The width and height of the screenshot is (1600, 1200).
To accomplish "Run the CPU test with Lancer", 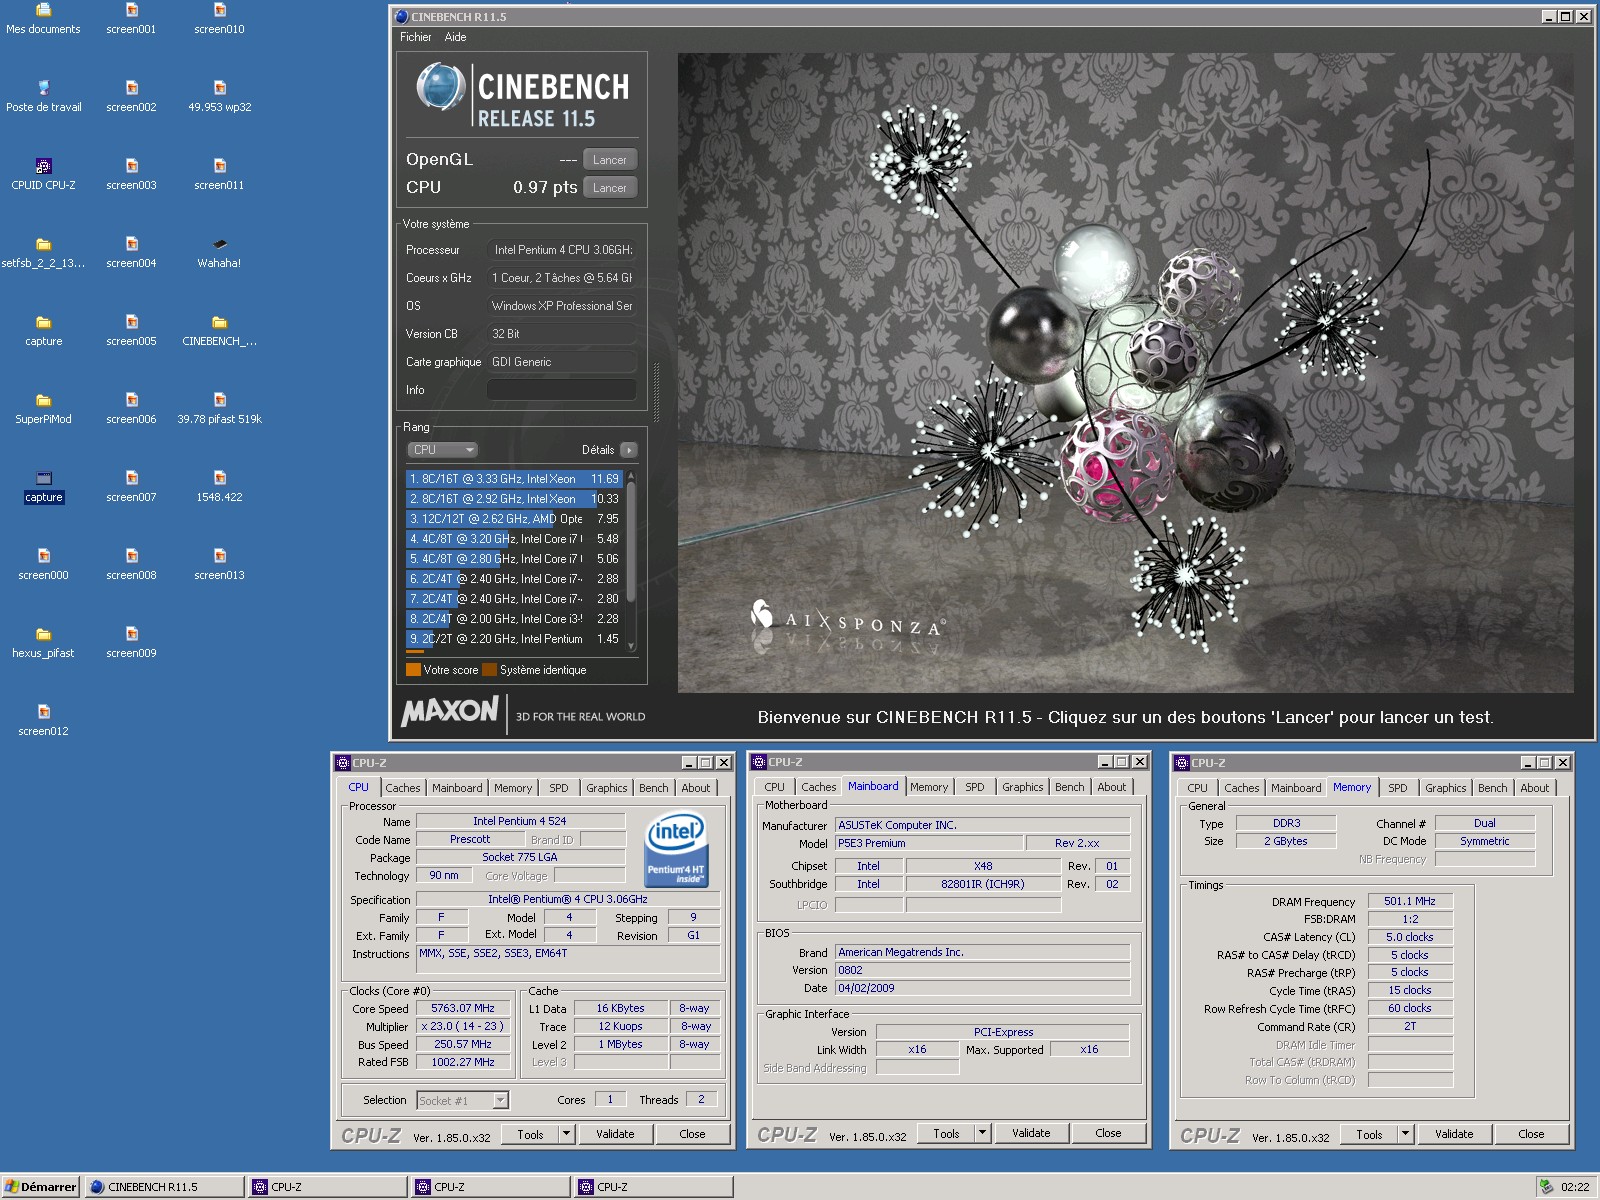I will [x=609, y=188].
